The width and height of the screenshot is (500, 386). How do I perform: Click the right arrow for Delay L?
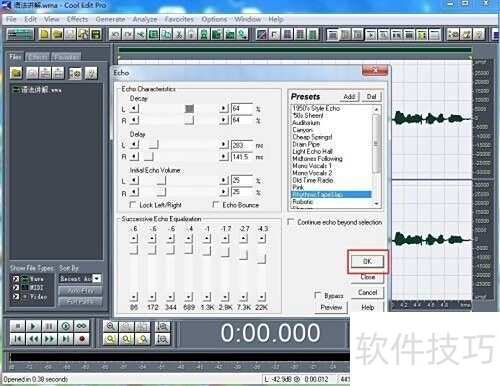click(224, 145)
